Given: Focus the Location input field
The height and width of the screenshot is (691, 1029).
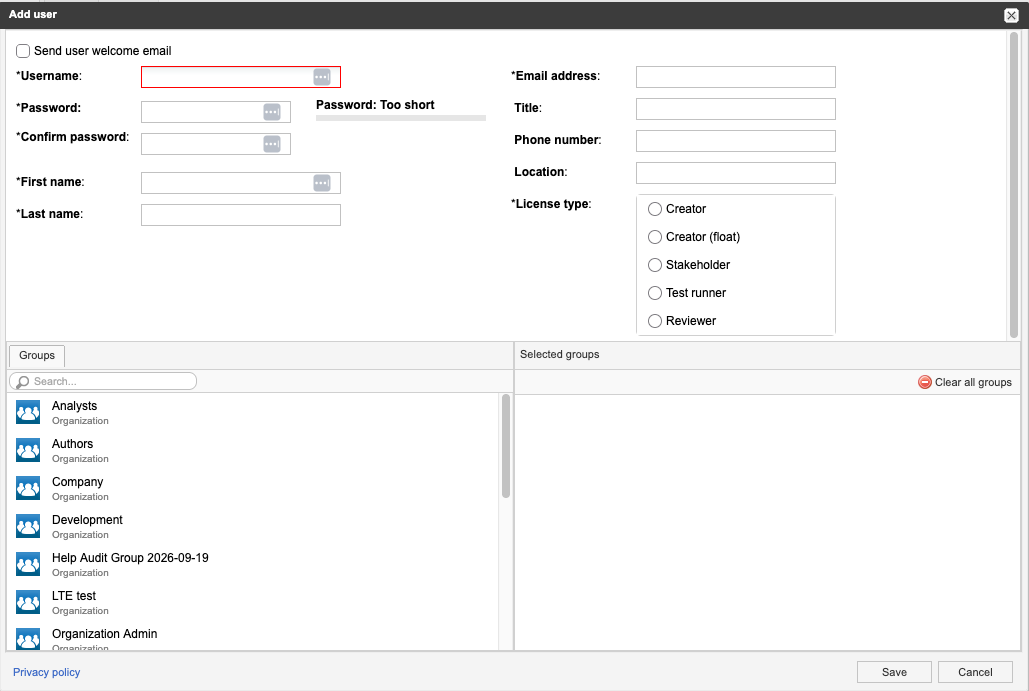Looking at the screenshot, I should point(736,173).
